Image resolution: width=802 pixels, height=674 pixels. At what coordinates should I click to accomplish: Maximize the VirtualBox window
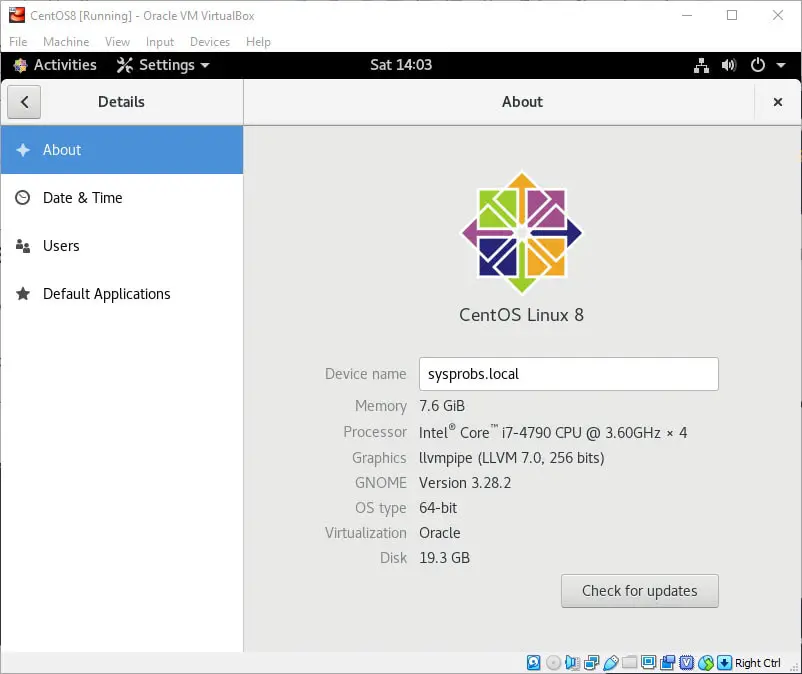732,15
